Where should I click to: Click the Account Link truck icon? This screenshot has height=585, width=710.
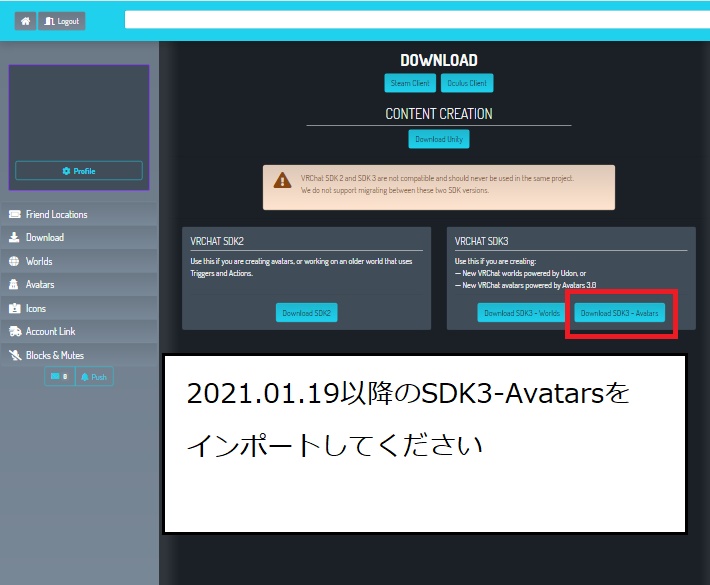pyautogui.click(x=15, y=331)
